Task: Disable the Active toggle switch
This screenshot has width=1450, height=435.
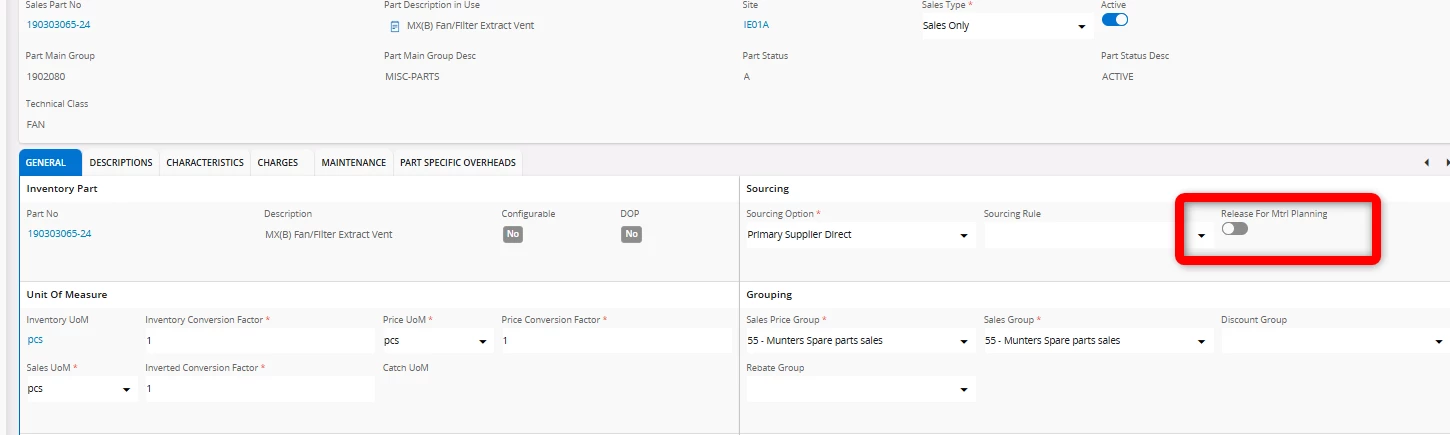Action: point(1115,20)
